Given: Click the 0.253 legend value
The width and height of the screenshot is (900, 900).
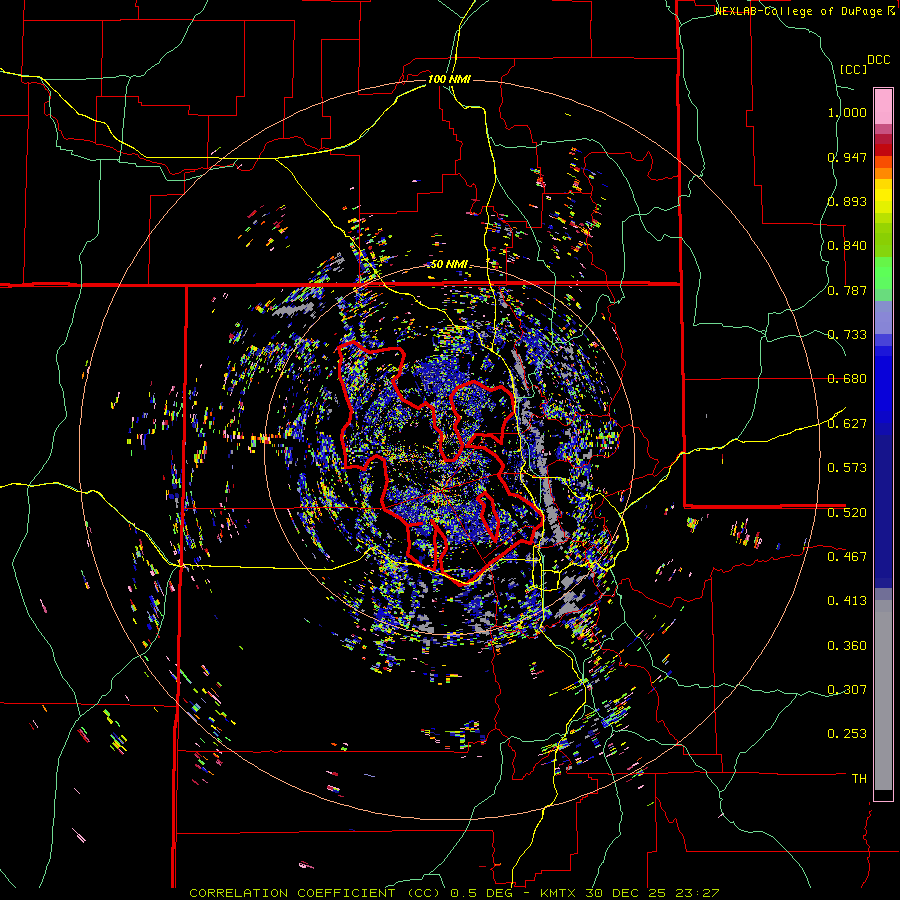Looking at the screenshot, I should click(847, 734).
